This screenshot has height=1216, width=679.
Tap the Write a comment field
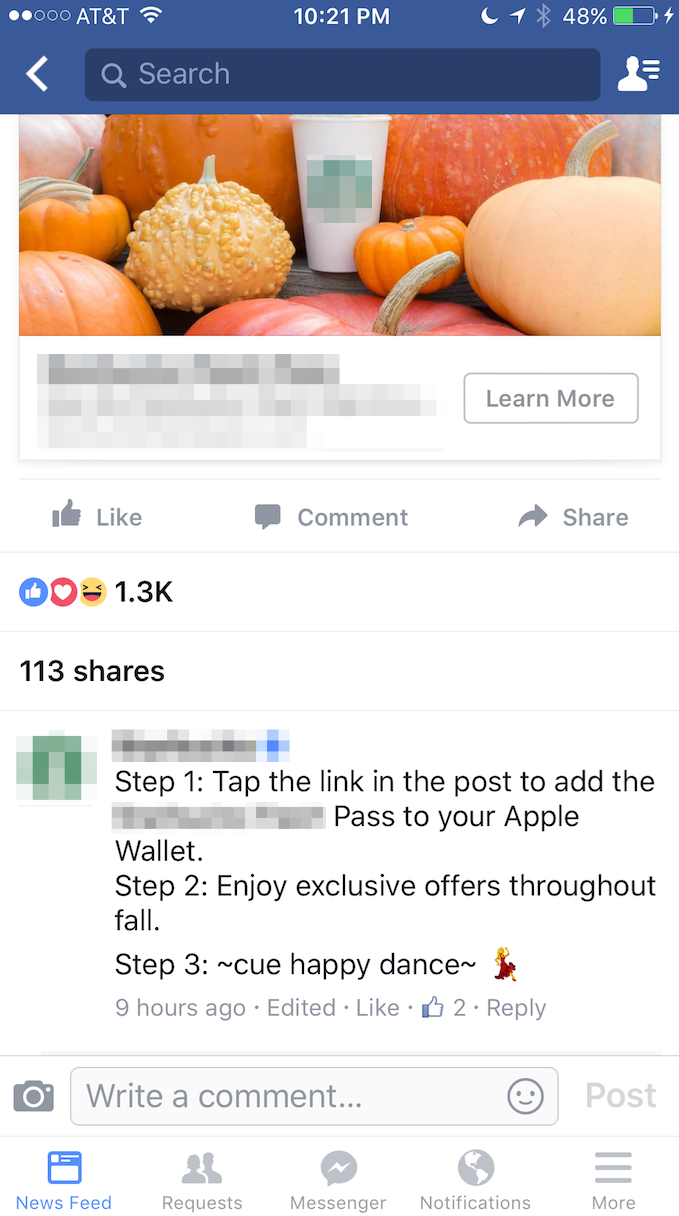314,1096
